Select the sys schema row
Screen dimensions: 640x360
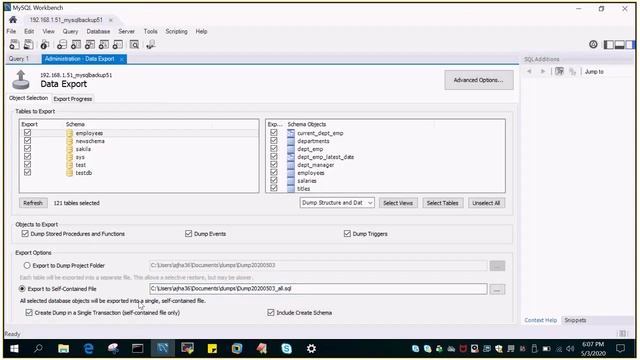pos(139,157)
